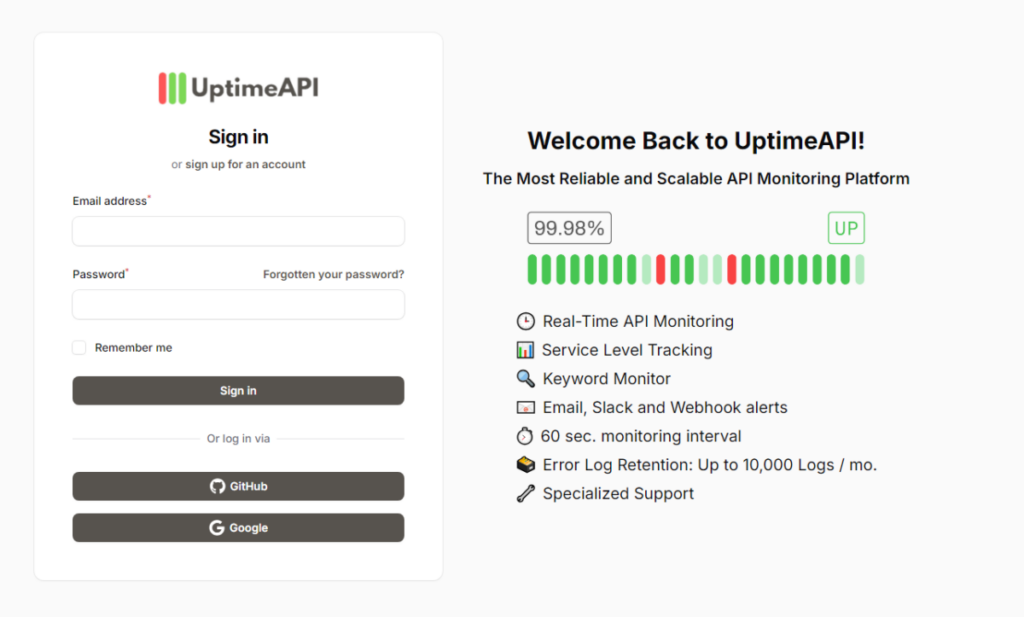Click the Google G logo icon

pyautogui.click(x=216, y=528)
